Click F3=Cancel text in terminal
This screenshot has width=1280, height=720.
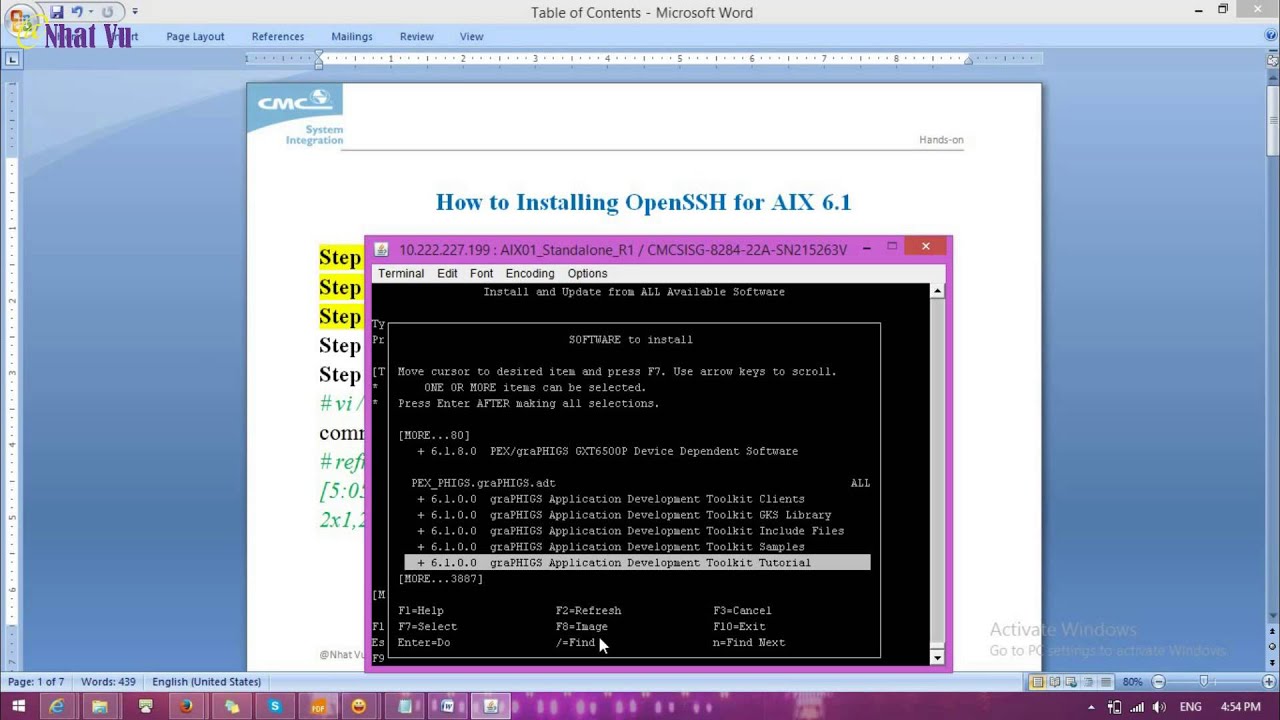[x=742, y=611]
